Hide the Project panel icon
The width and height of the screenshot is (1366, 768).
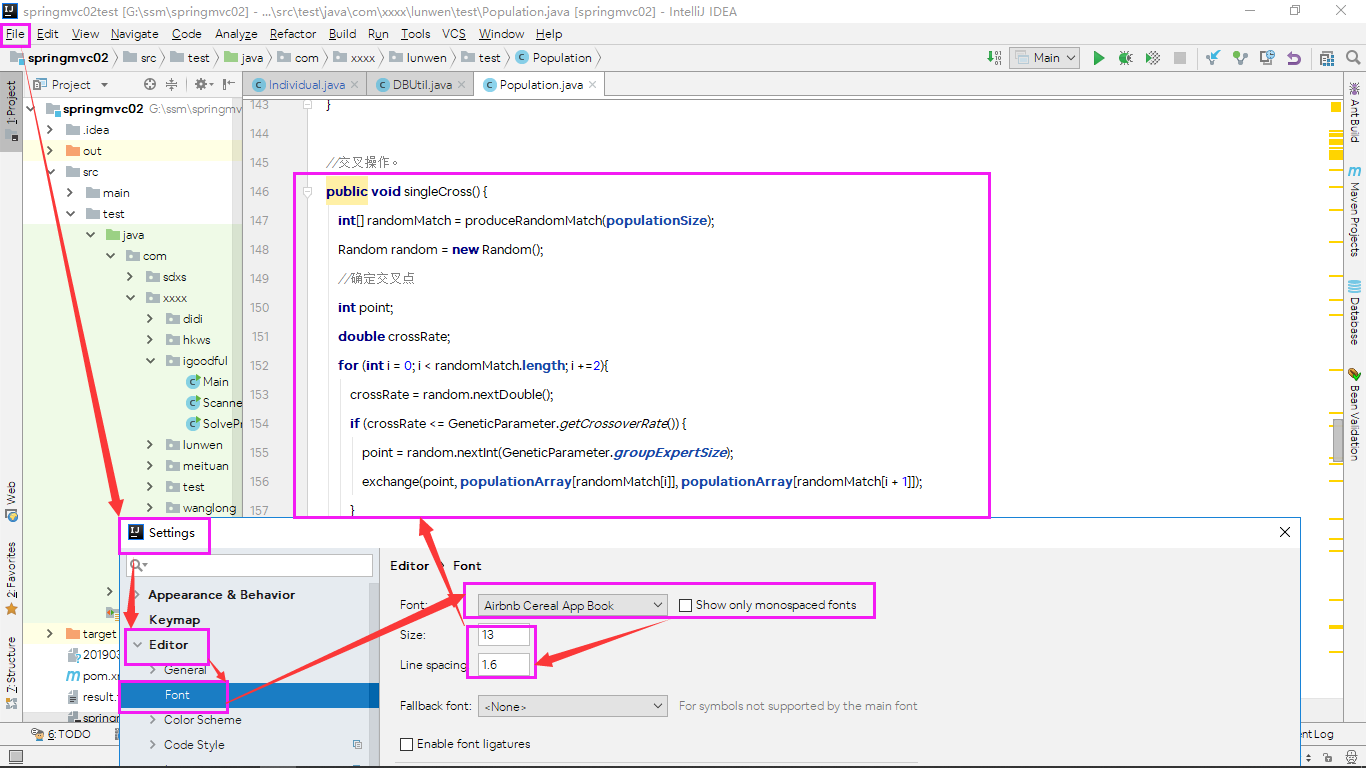click(229, 85)
